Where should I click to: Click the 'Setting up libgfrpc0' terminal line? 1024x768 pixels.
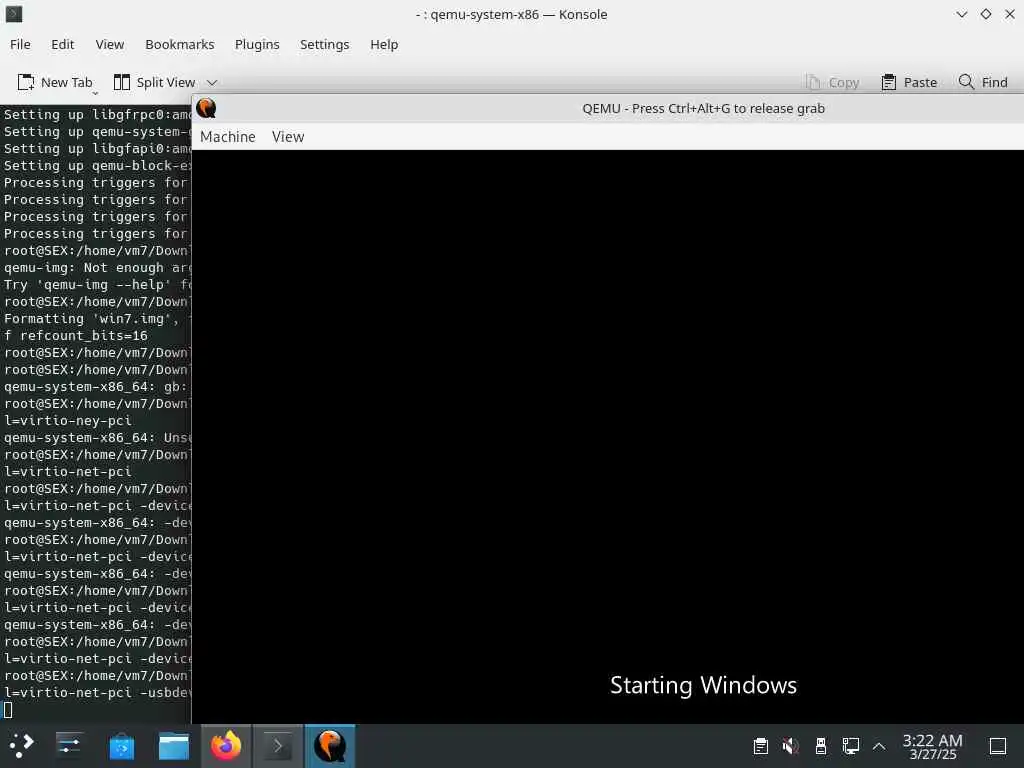click(x=97, y=115)
